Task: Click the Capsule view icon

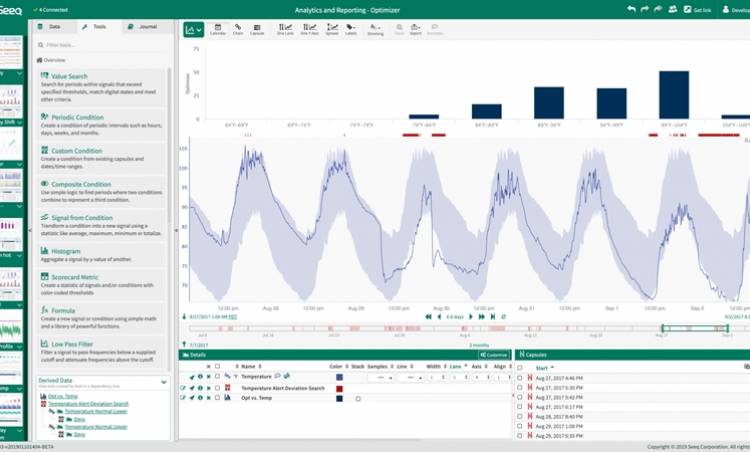Action: [257, 29]
